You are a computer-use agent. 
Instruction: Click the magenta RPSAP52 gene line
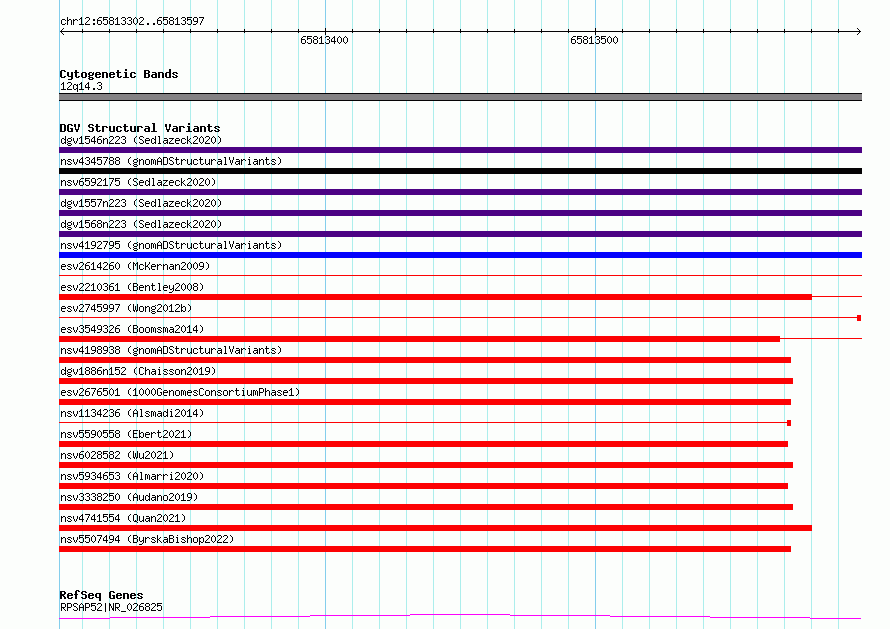tap(460, 617)
